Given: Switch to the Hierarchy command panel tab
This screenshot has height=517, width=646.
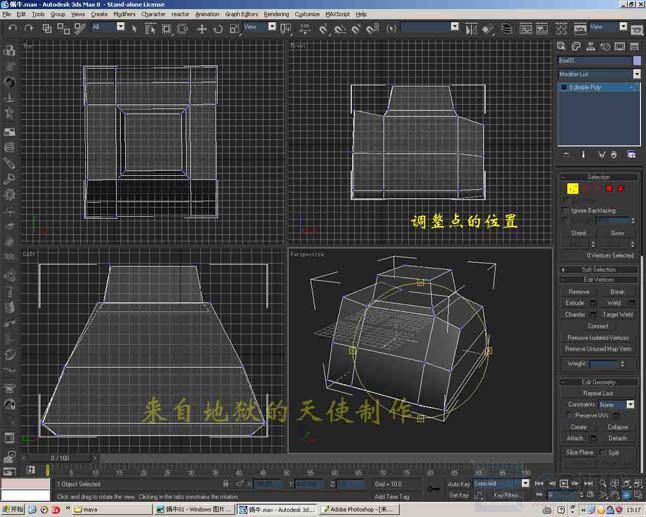Looking at the screenshot, I should pos(590,47).
